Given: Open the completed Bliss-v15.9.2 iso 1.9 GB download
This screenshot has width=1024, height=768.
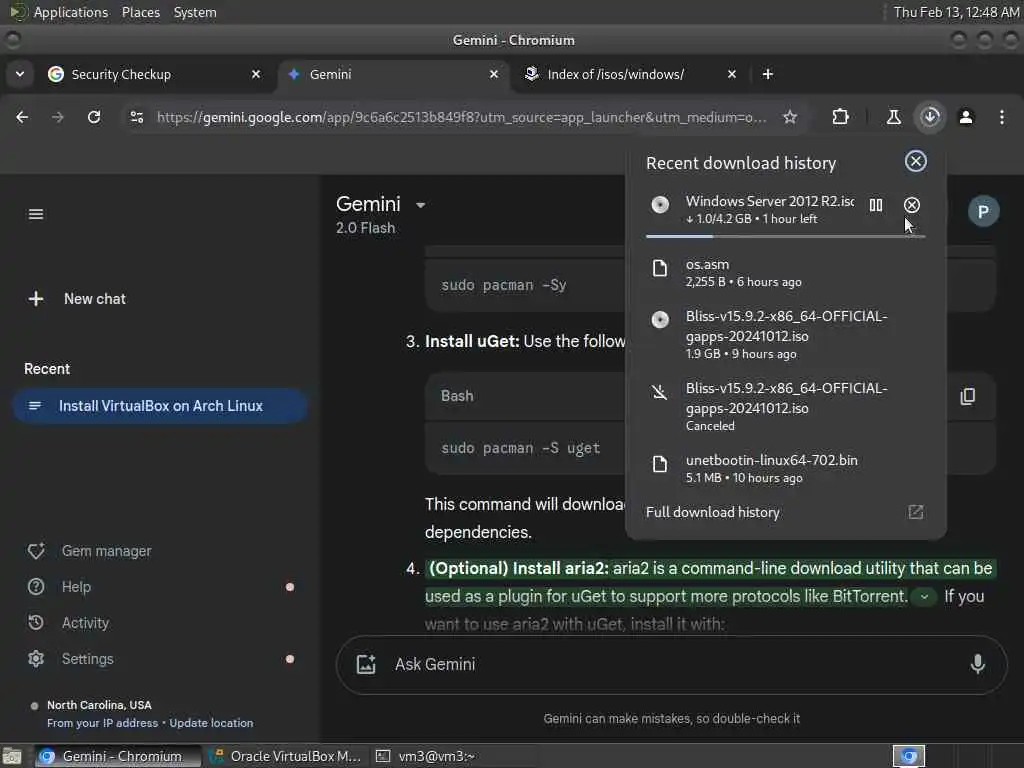Looking at the screenshot, I should pos(786,334).
